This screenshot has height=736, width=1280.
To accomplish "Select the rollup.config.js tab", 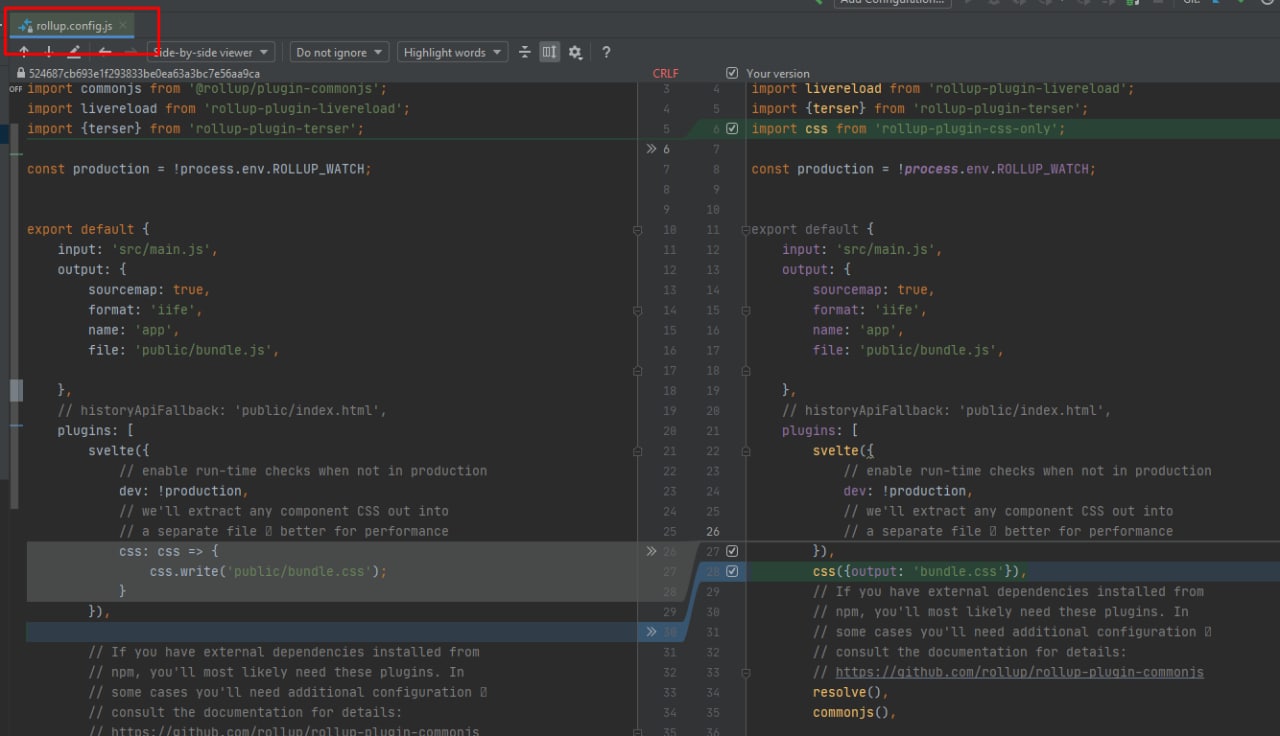I will pyautogui.click(x=73, y=25).
